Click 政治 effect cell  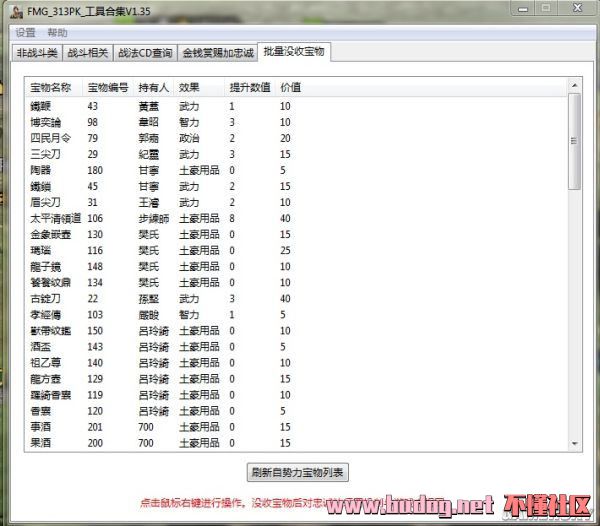pos(189,138)
